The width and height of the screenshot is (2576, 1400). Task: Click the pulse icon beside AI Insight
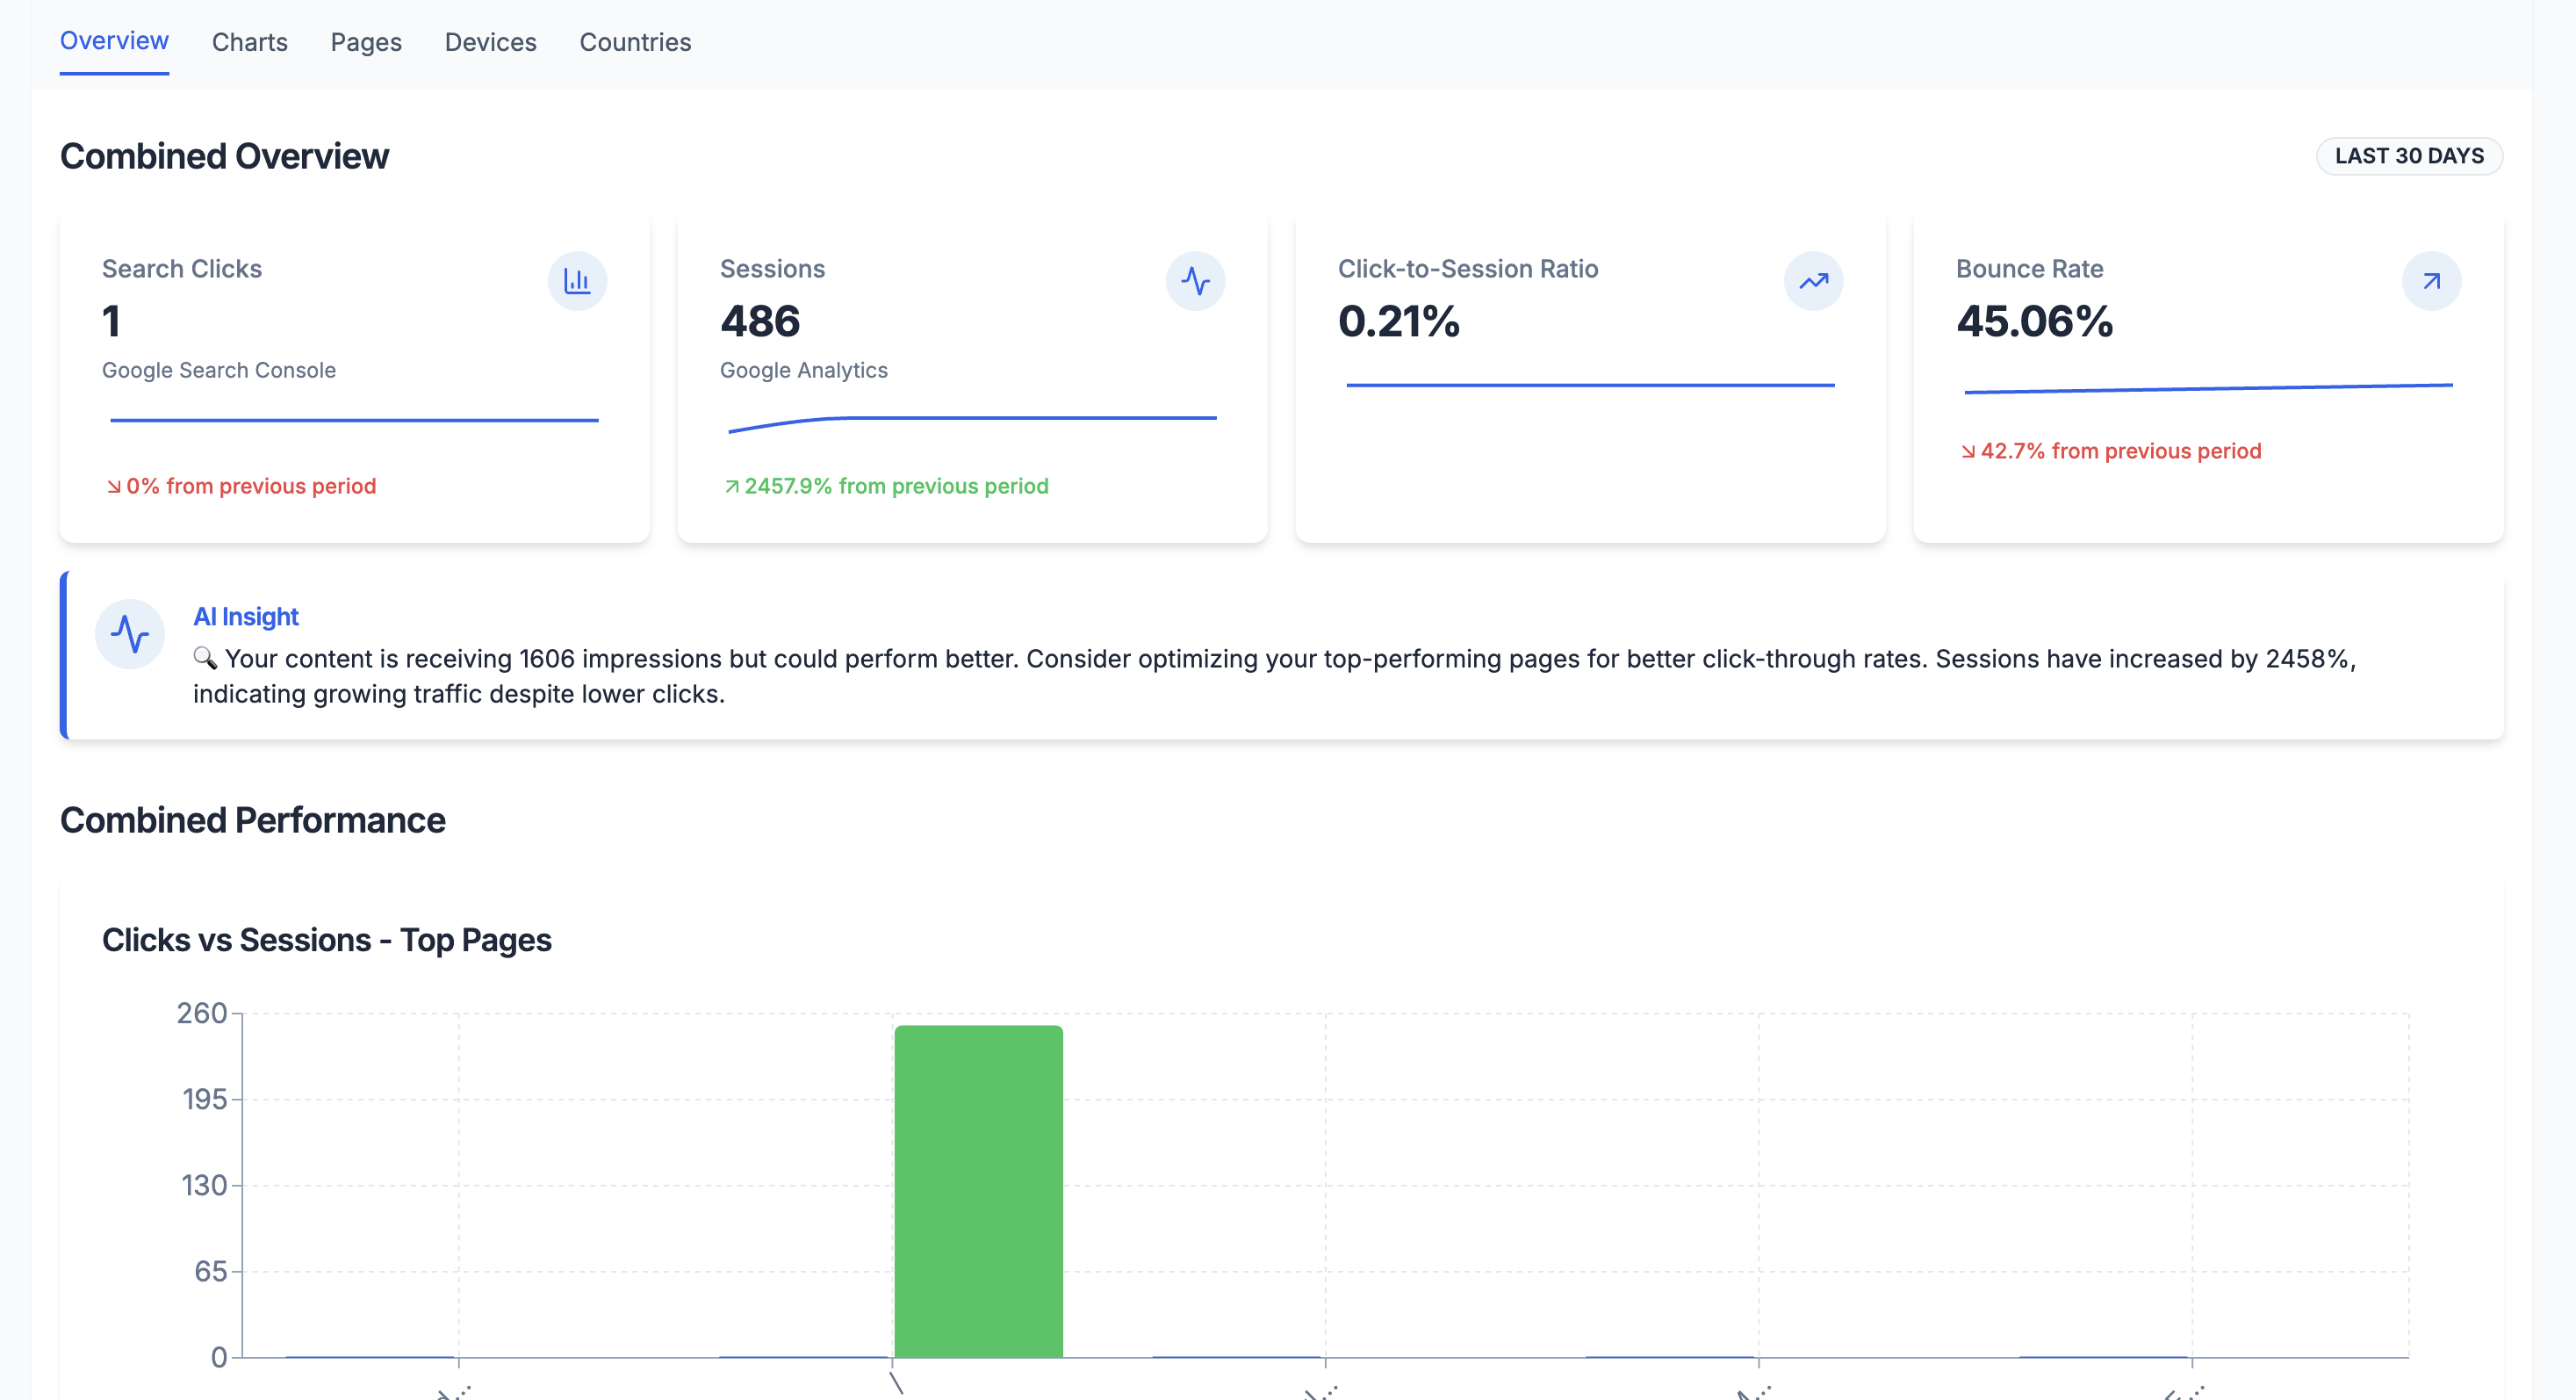tap(130, 634)
